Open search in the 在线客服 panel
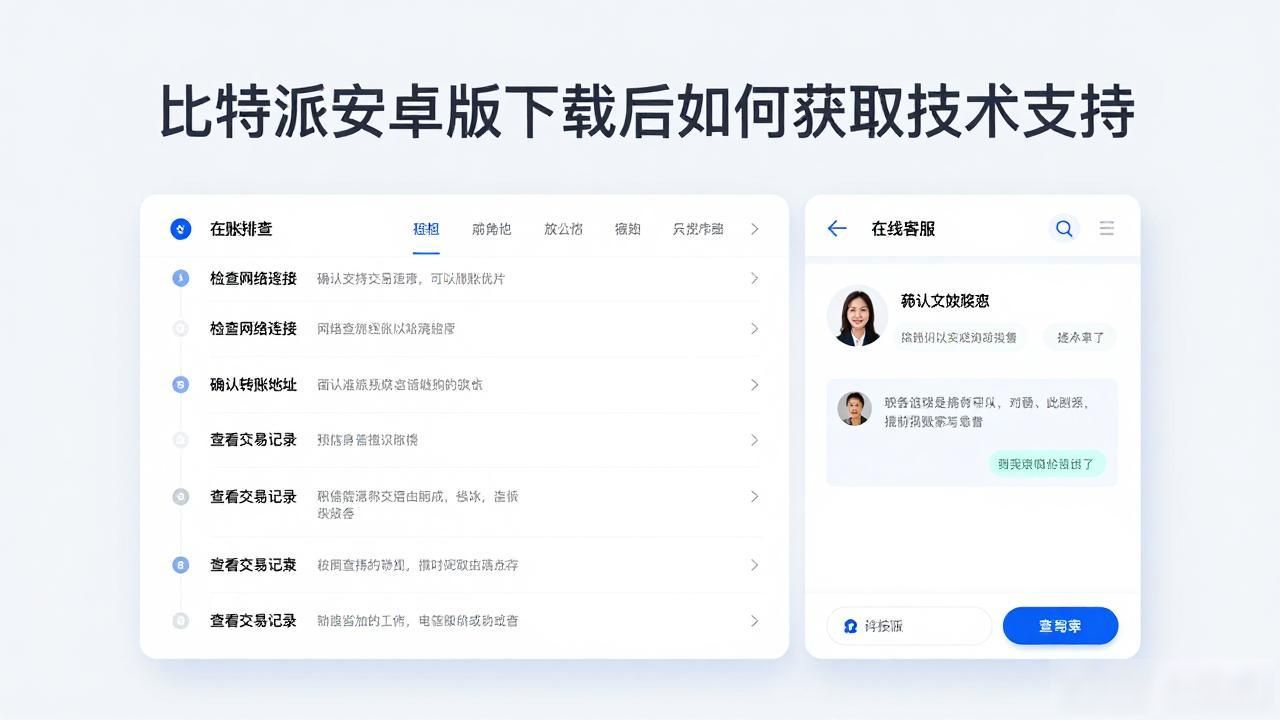 1064,229
